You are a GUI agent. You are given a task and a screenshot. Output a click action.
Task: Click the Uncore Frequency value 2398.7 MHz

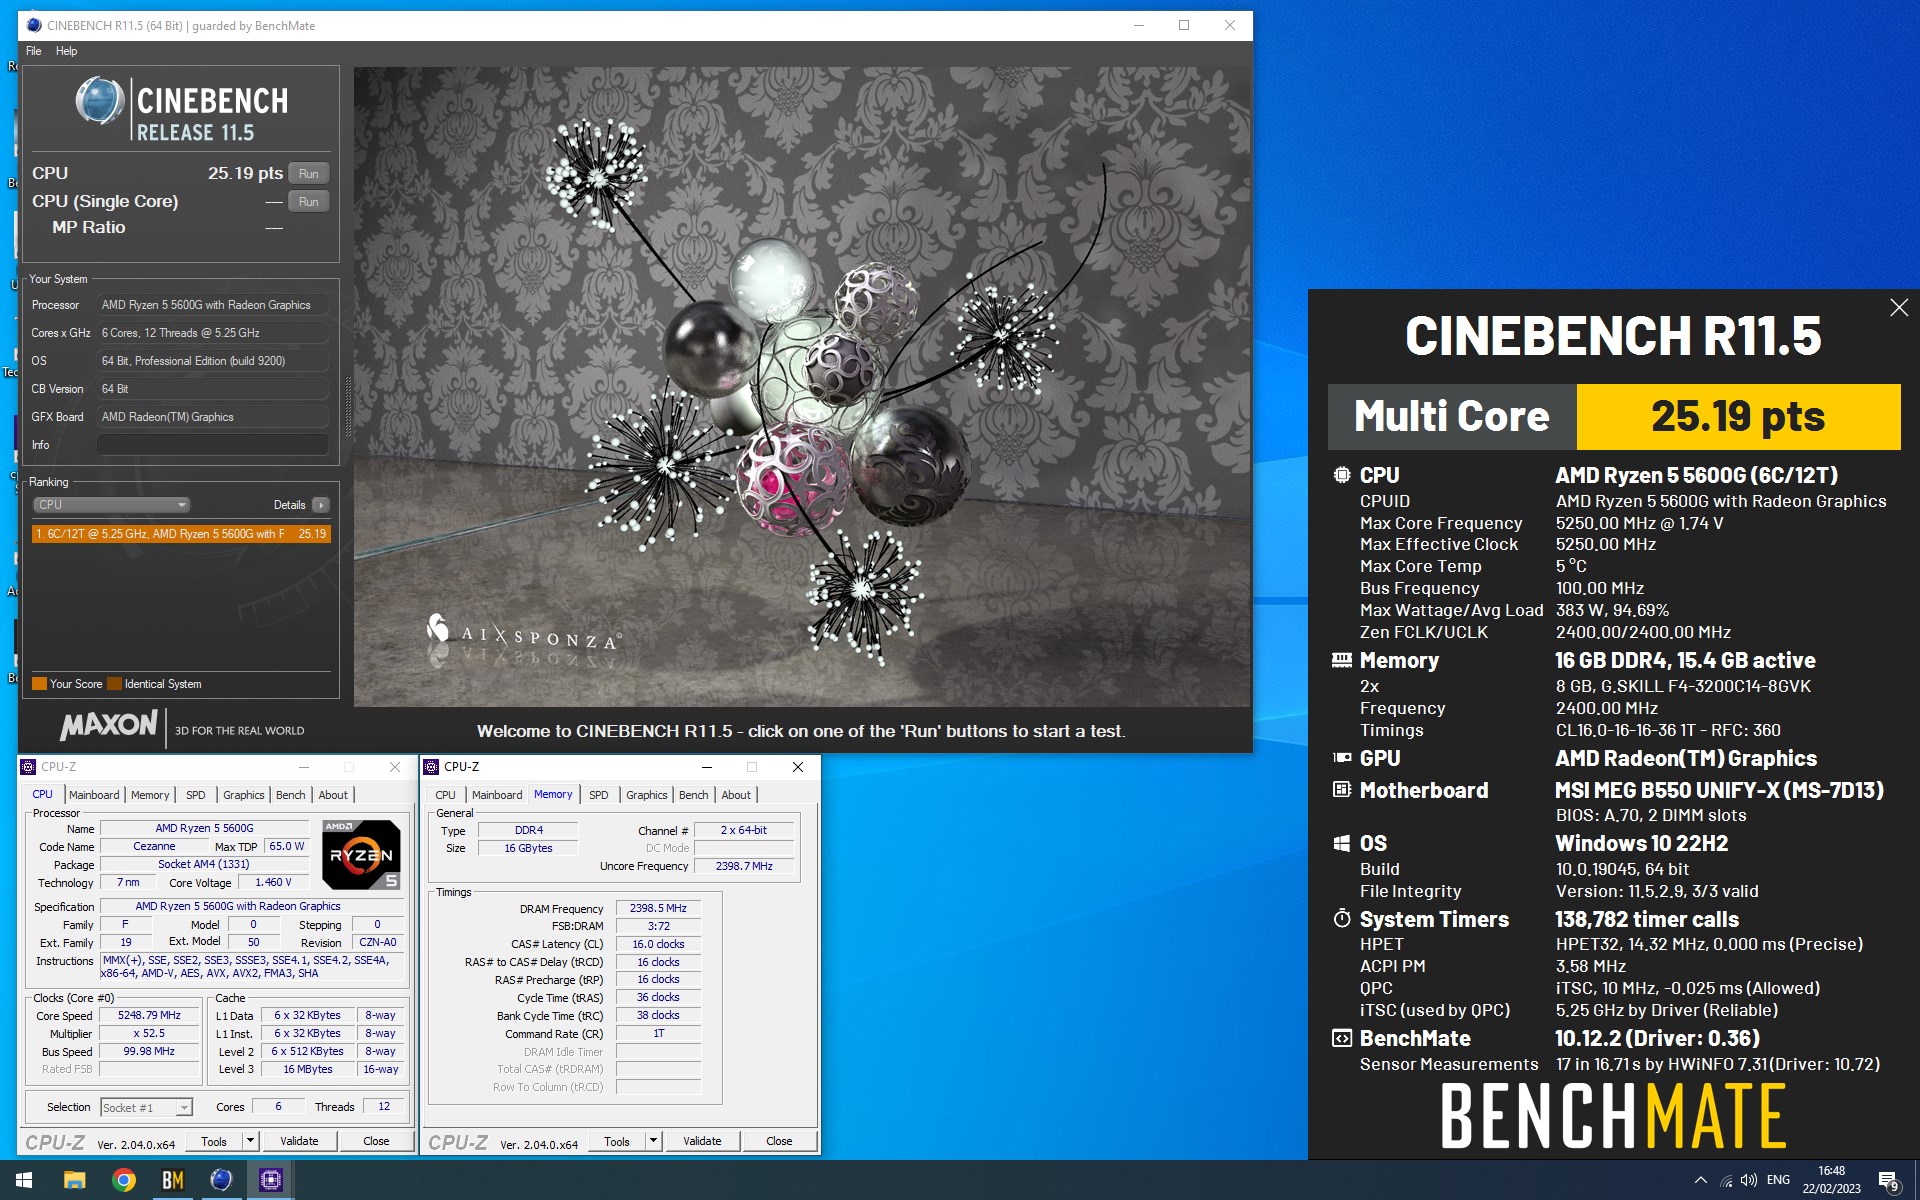[744, 866]
